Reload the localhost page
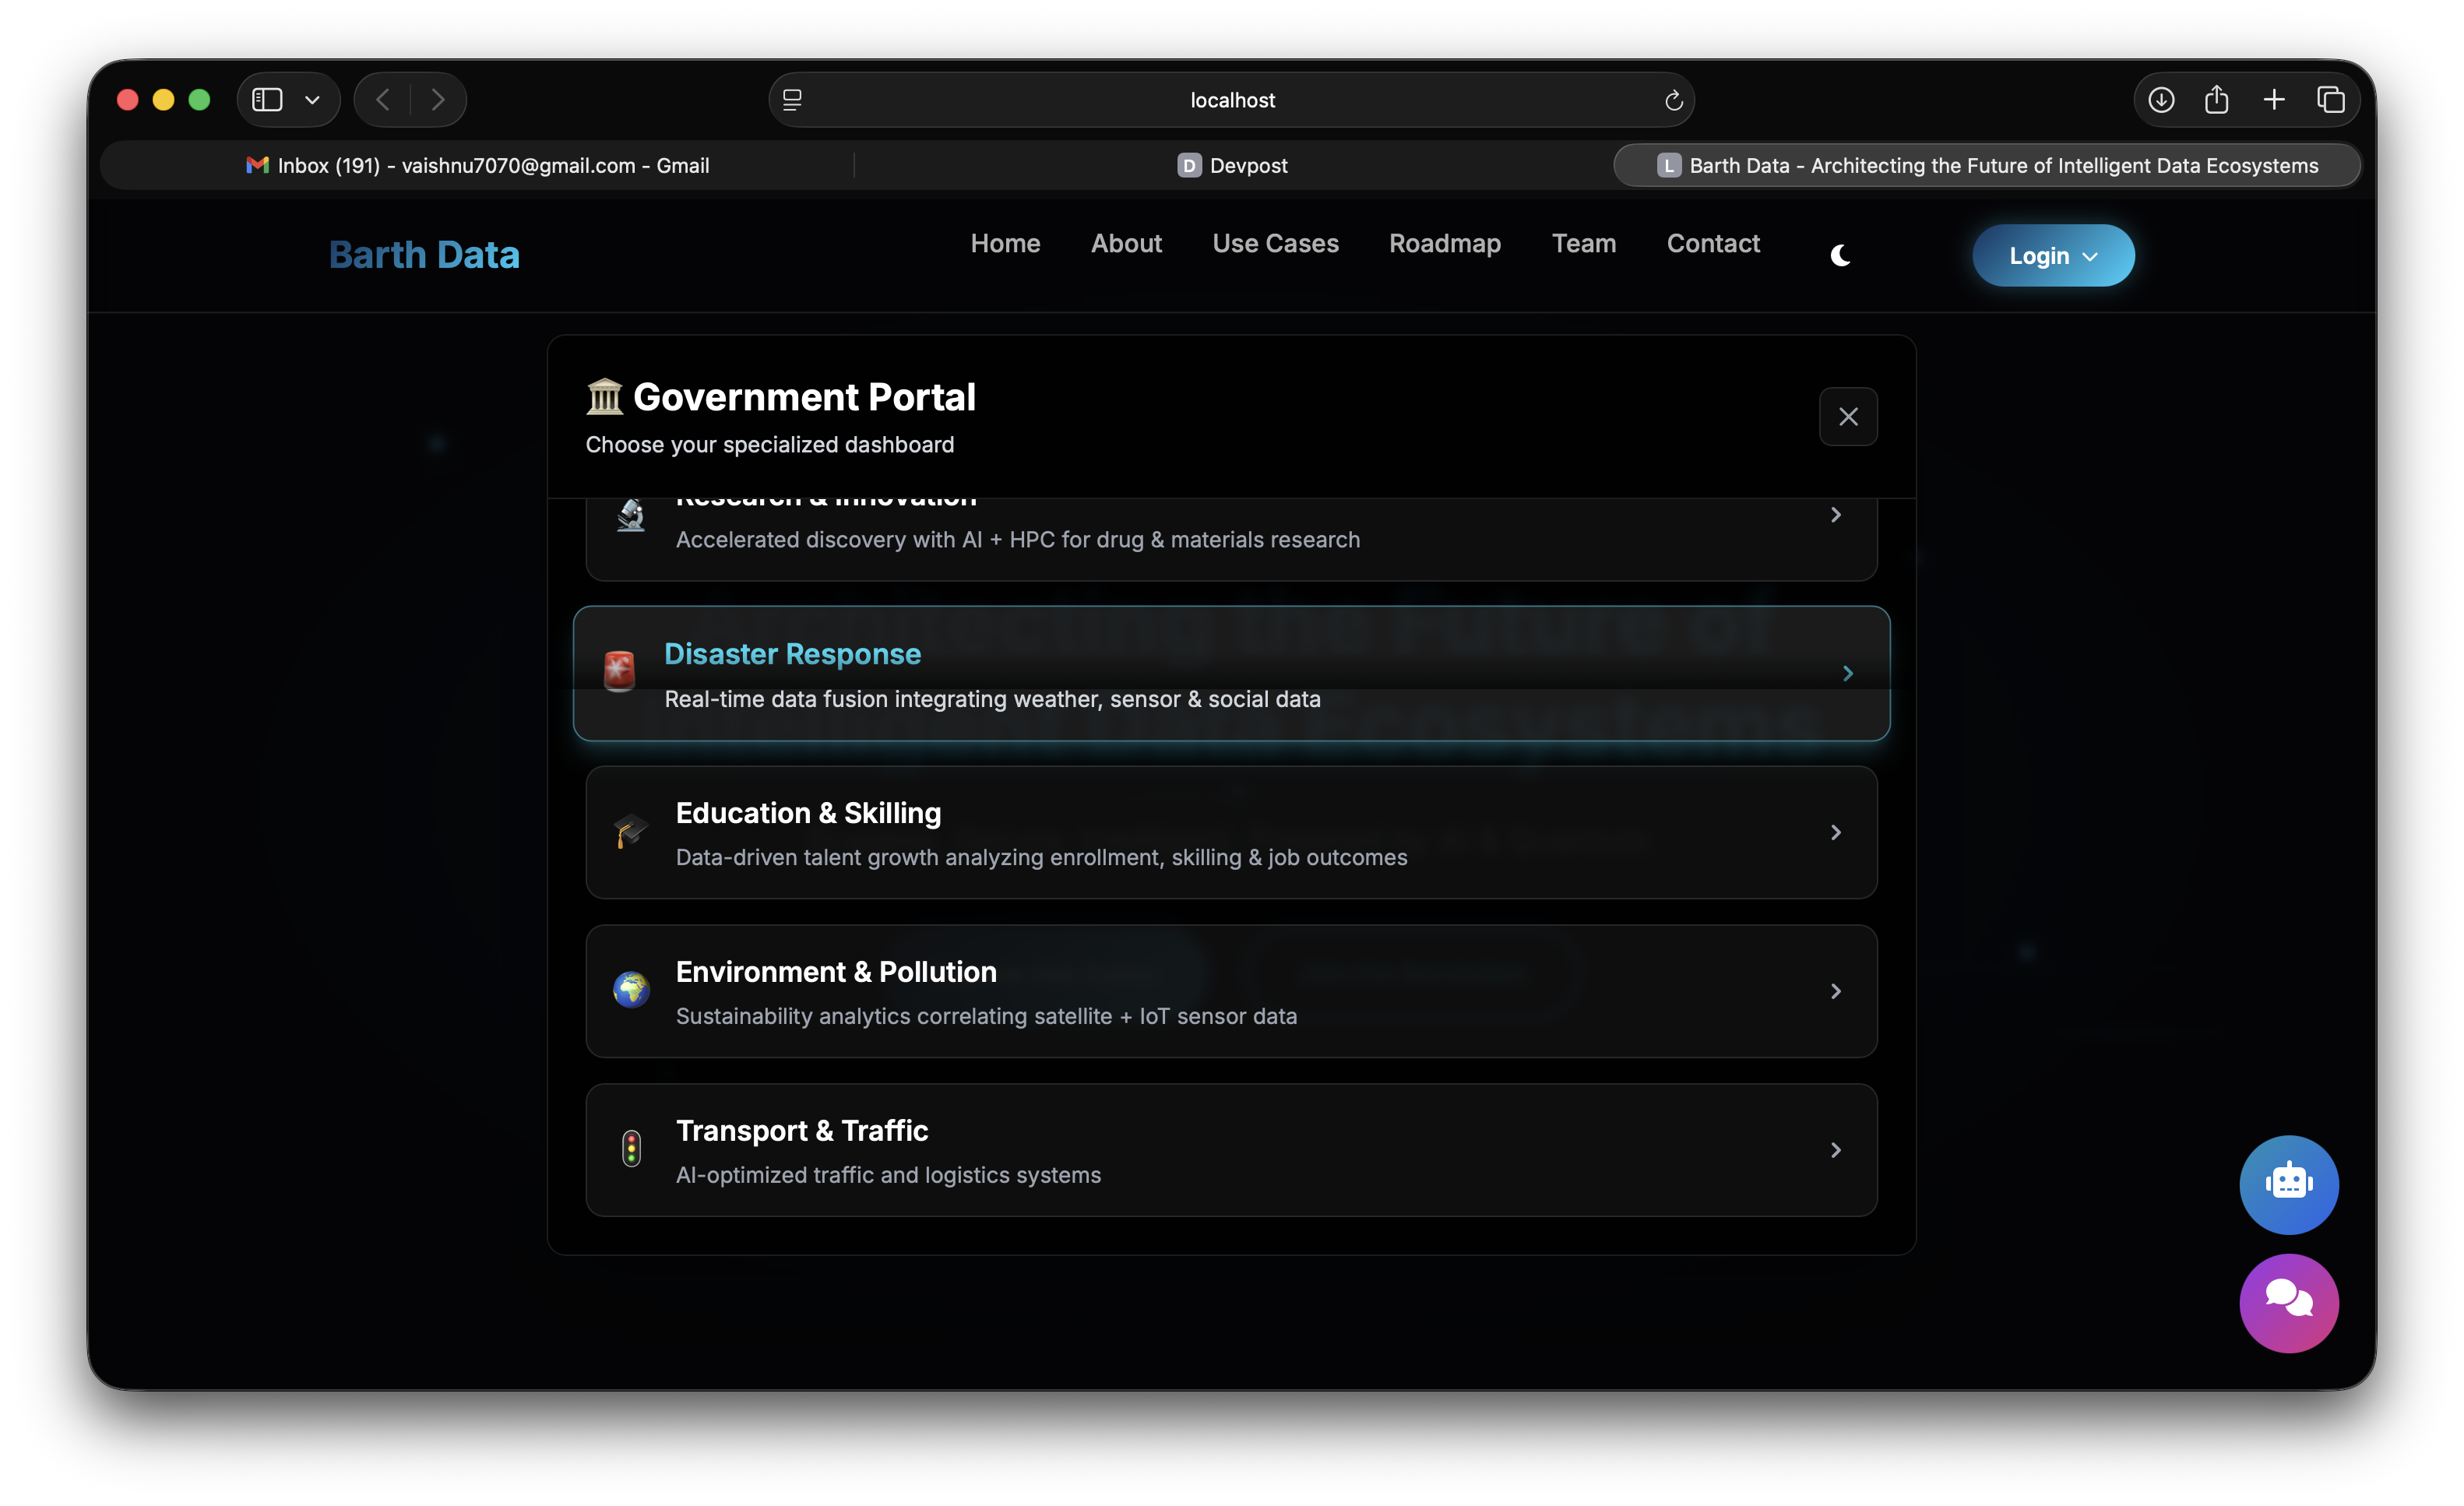 pos(1673,100)
